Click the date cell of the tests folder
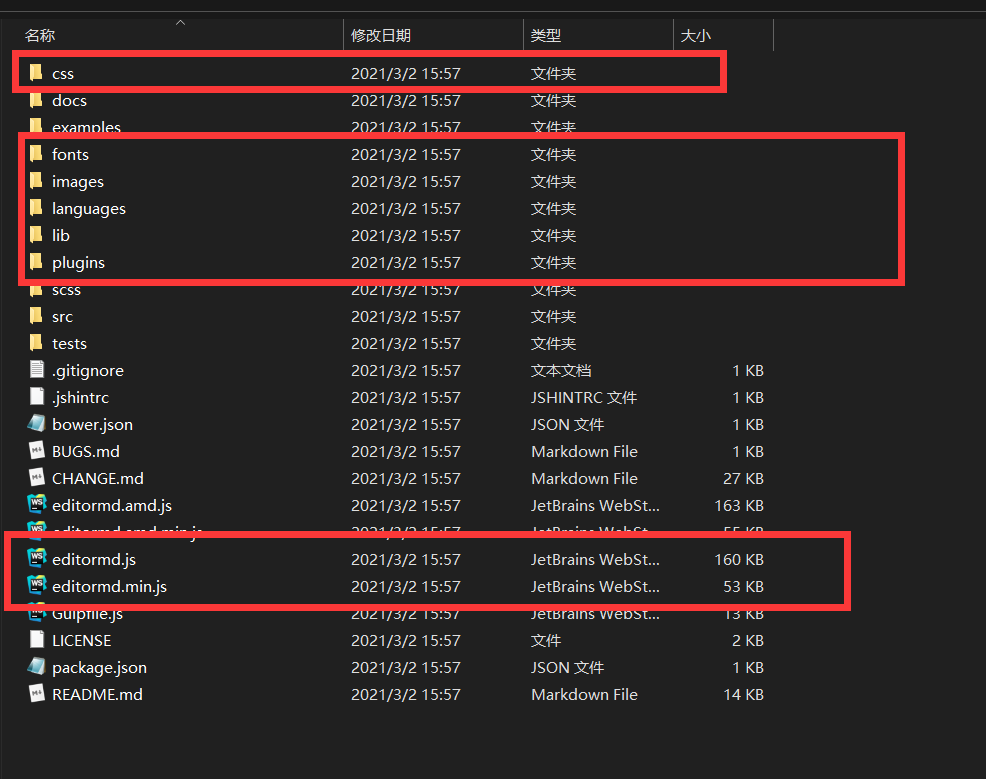 (406, 344)
